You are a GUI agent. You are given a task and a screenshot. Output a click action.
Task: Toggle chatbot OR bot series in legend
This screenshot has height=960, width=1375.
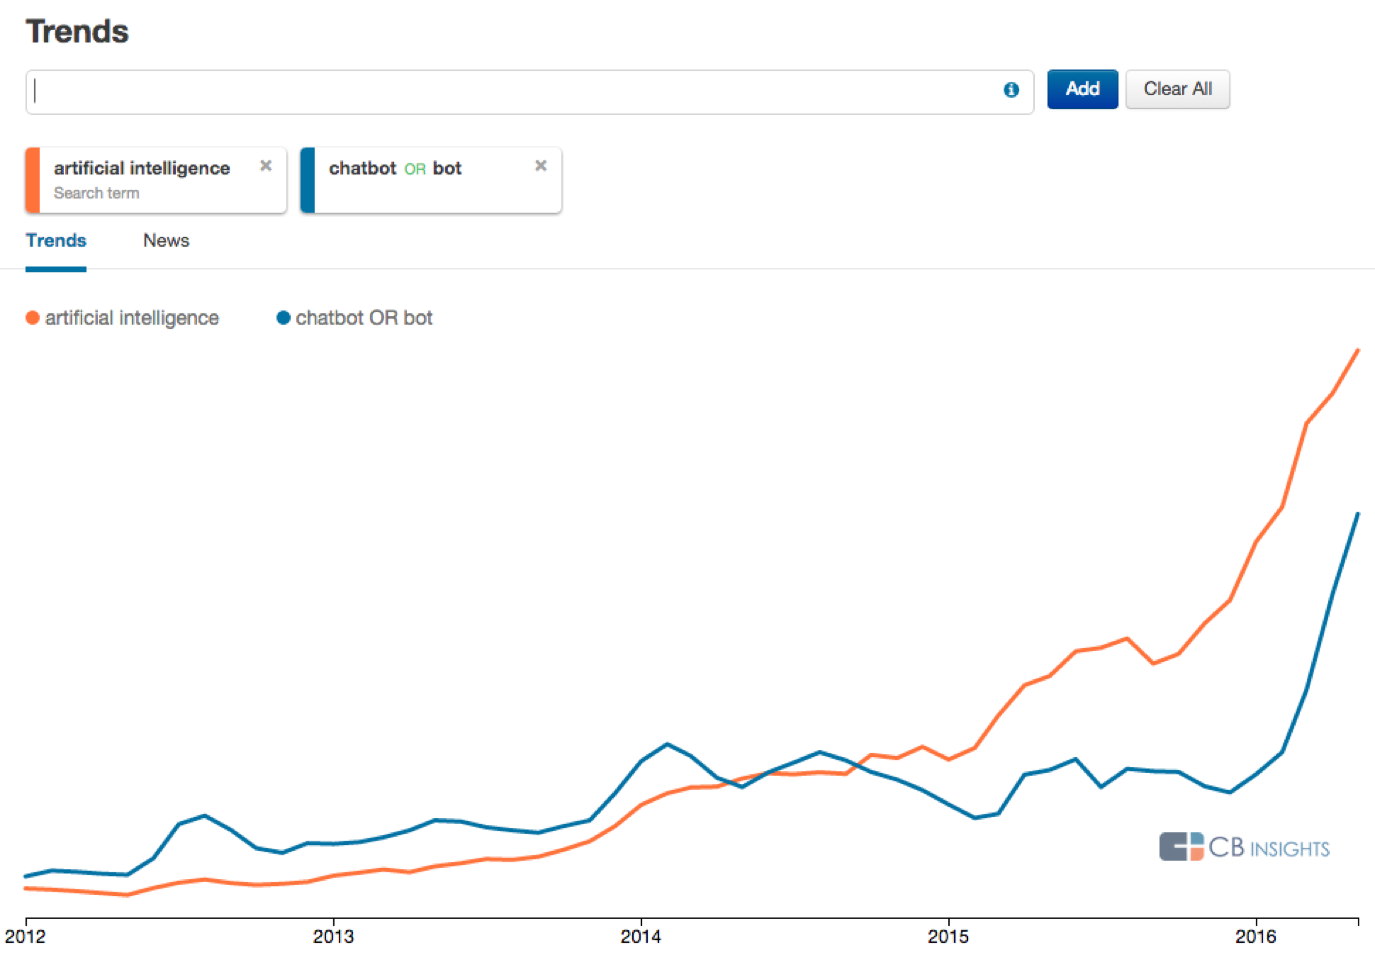364,318
